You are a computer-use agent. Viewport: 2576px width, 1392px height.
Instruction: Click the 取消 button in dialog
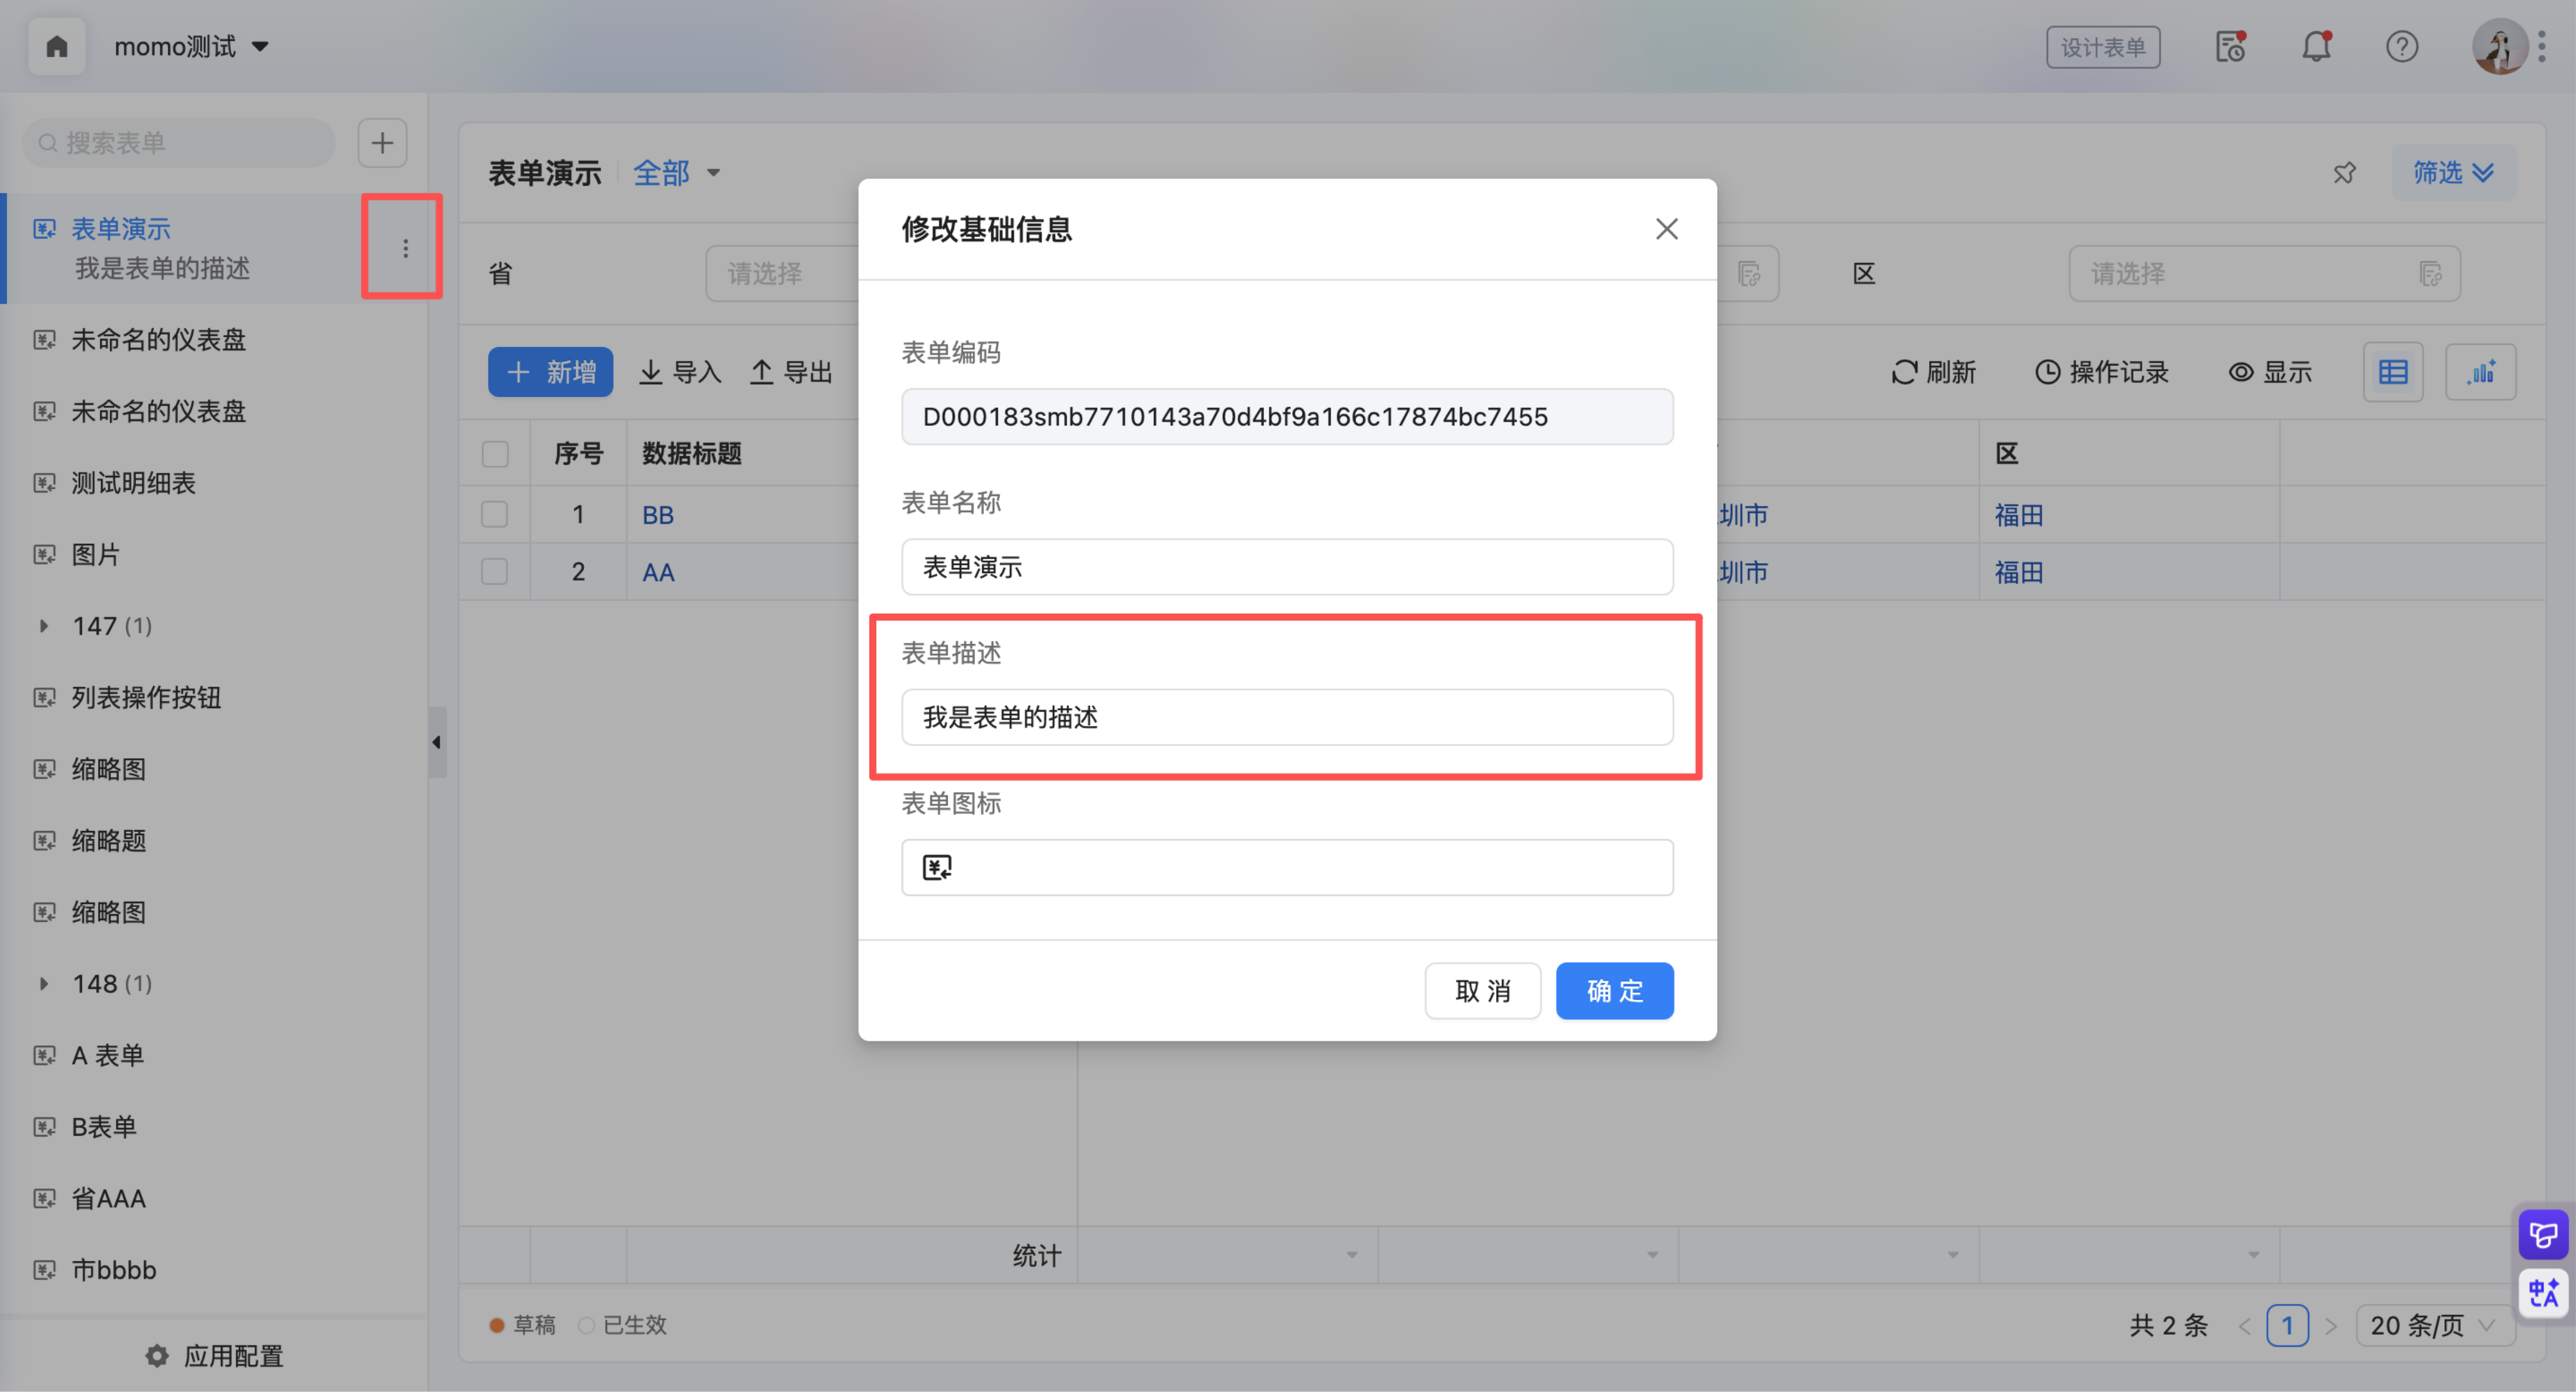[x=1482, y=991]
